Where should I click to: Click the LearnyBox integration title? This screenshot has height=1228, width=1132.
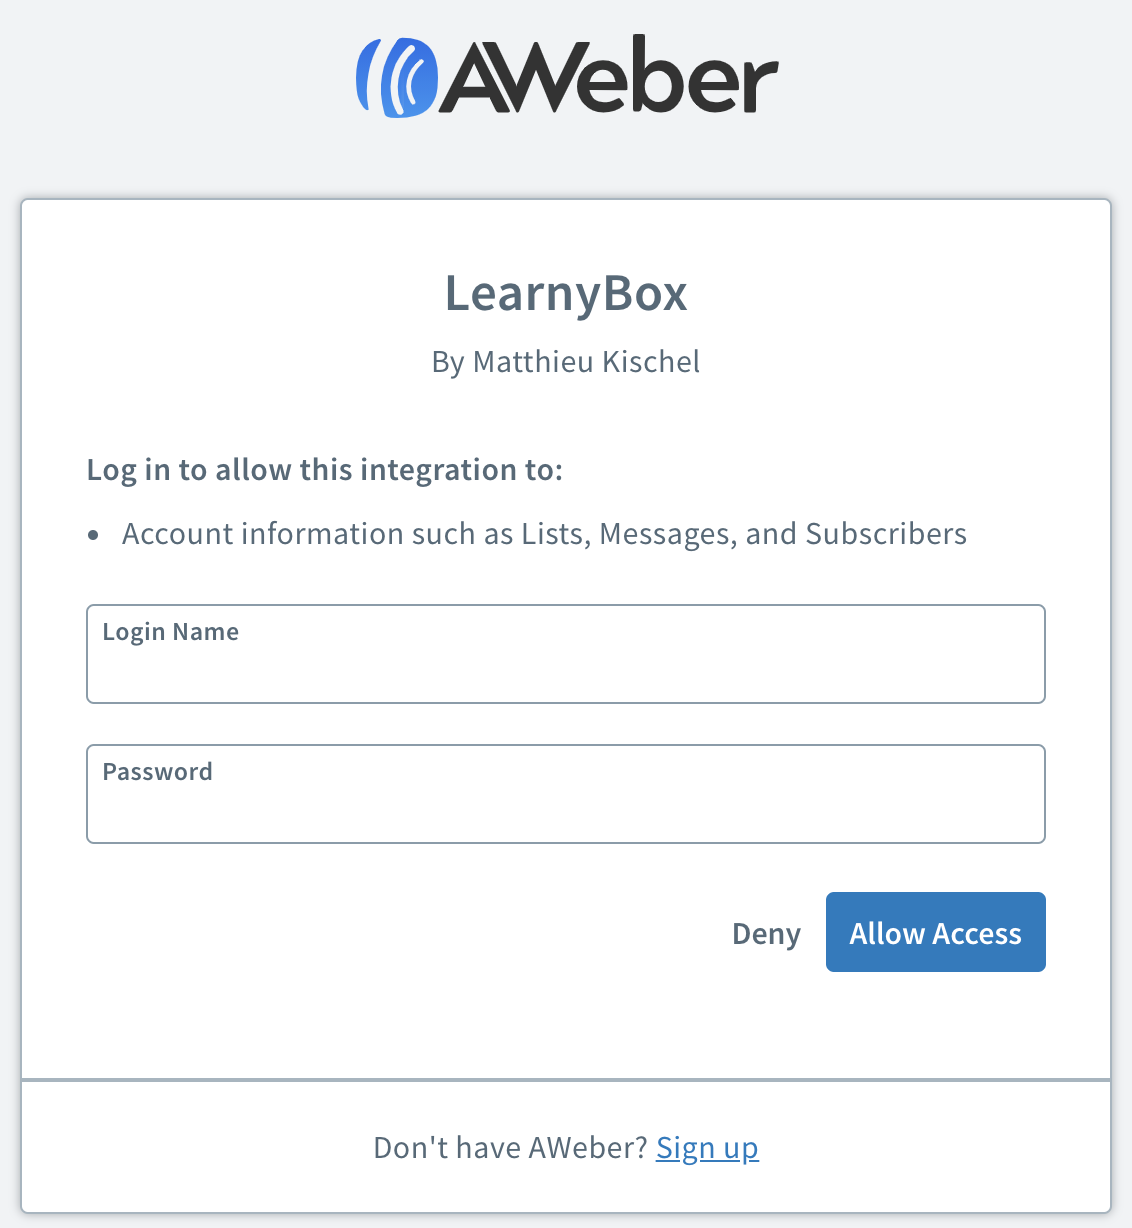(x=566, y=293)
